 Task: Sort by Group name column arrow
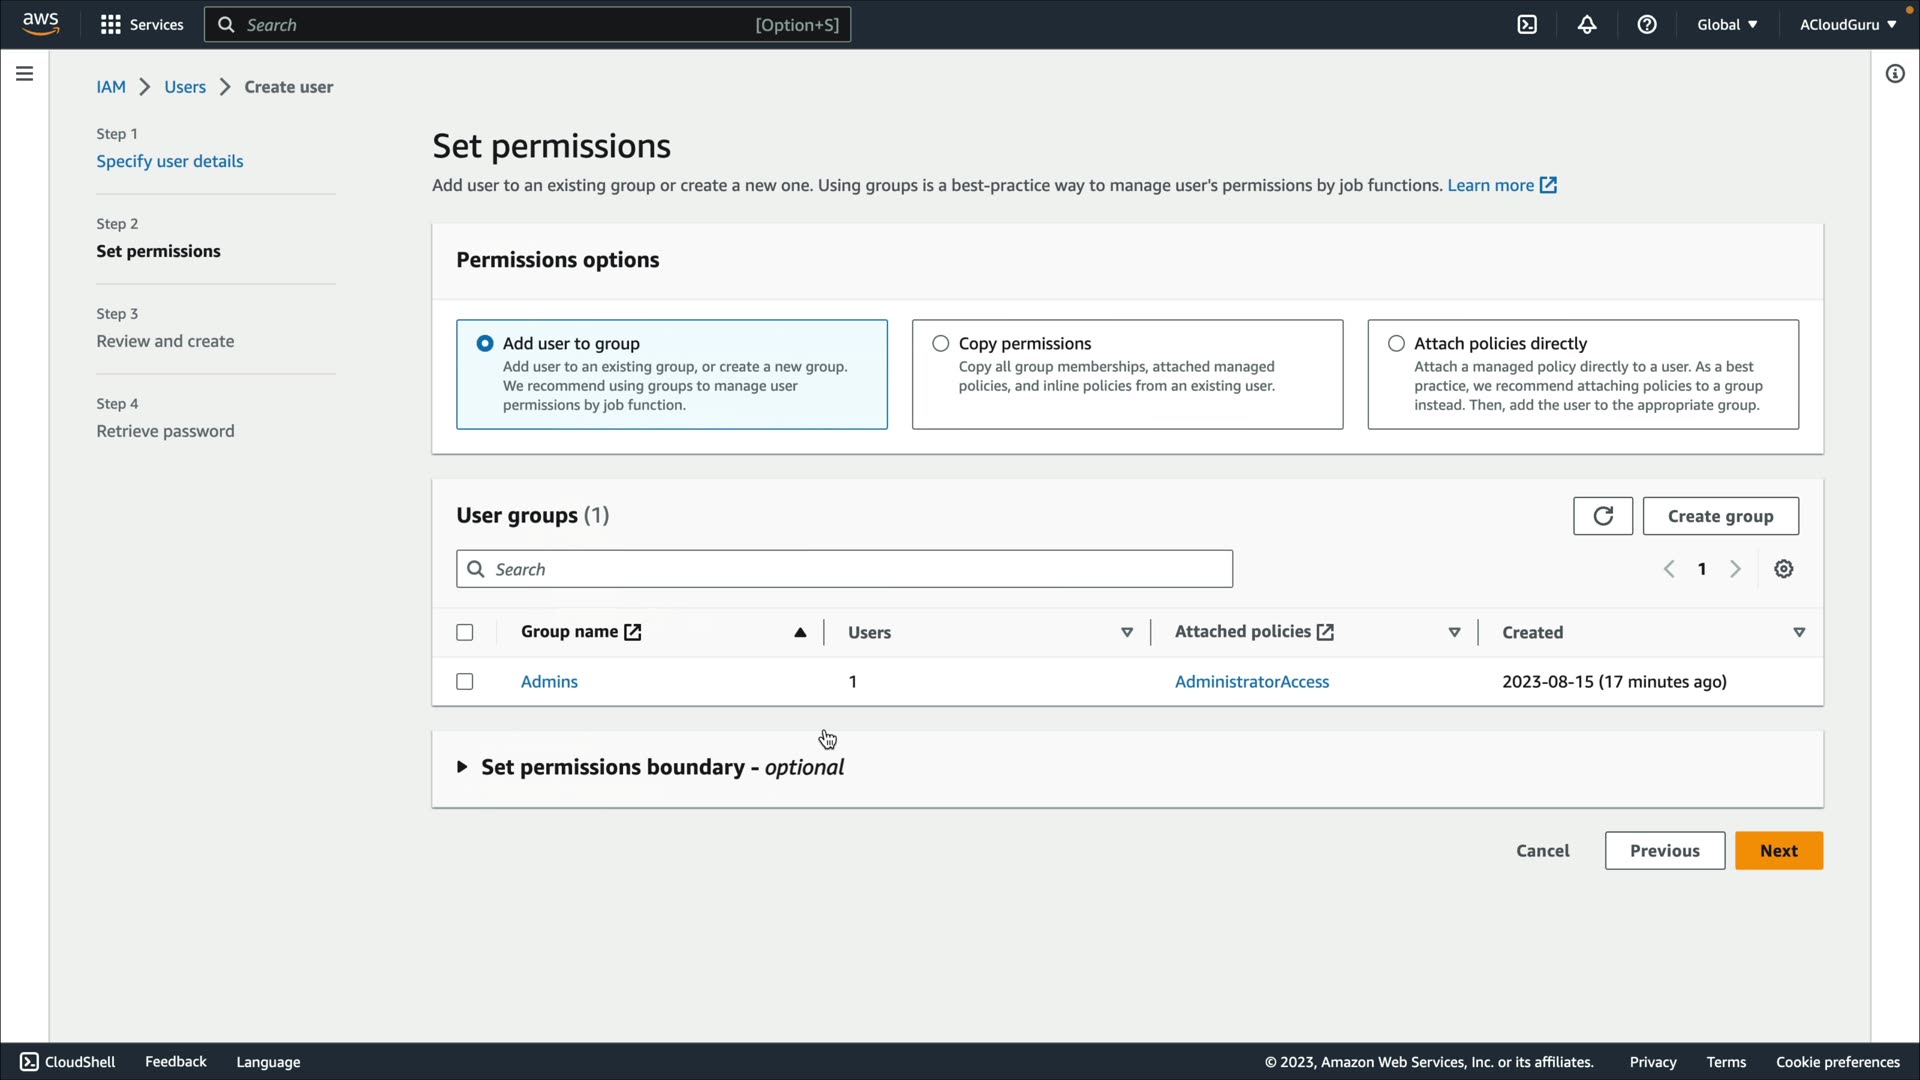[x=800, y=632]
